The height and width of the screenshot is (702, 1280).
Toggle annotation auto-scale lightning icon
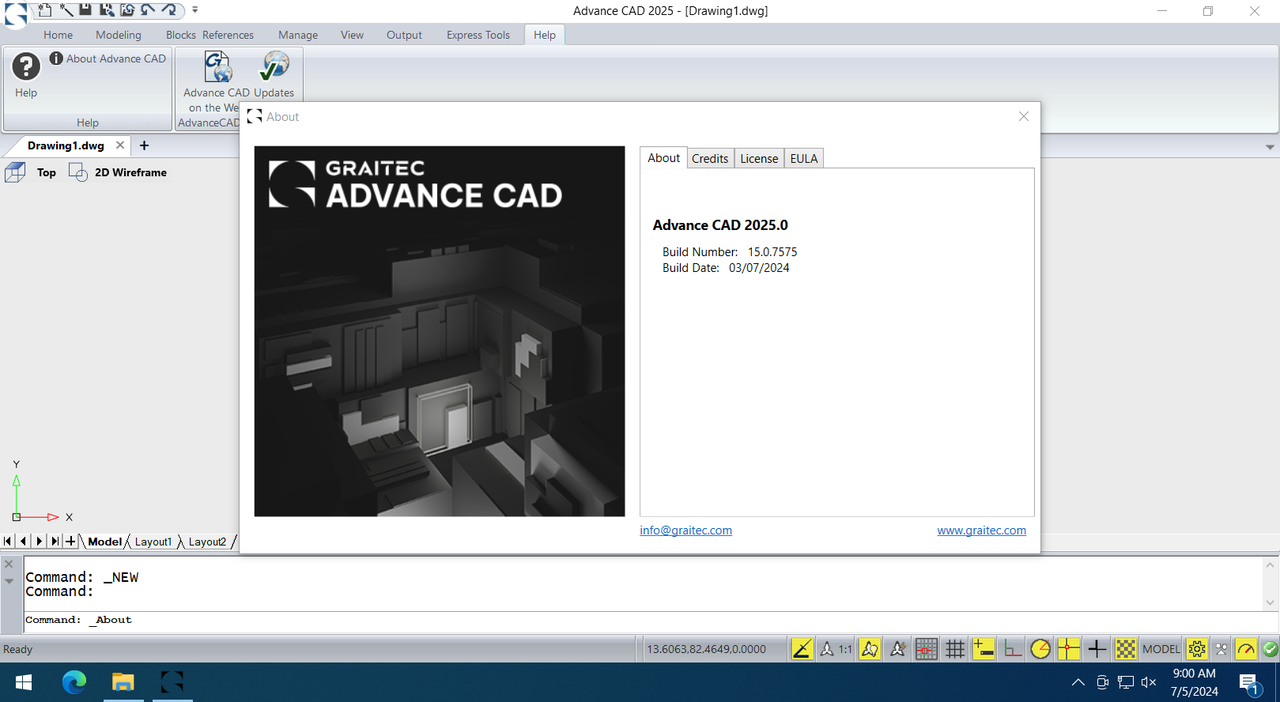click(x=898, y=649)
